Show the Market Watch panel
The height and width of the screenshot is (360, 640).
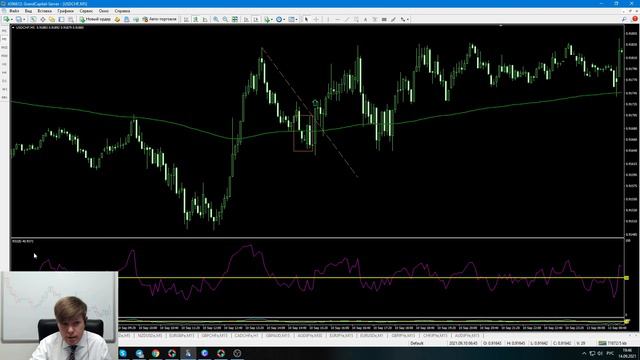33,19
